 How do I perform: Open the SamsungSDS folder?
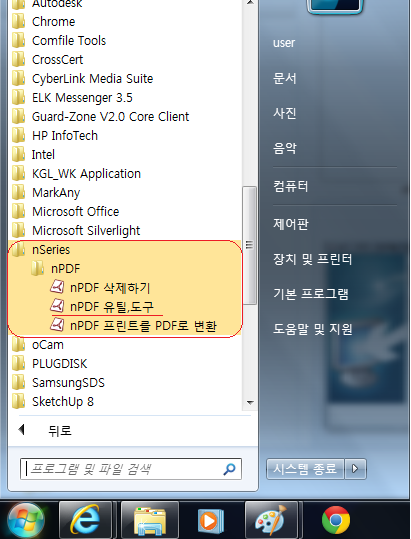(68, 383)
